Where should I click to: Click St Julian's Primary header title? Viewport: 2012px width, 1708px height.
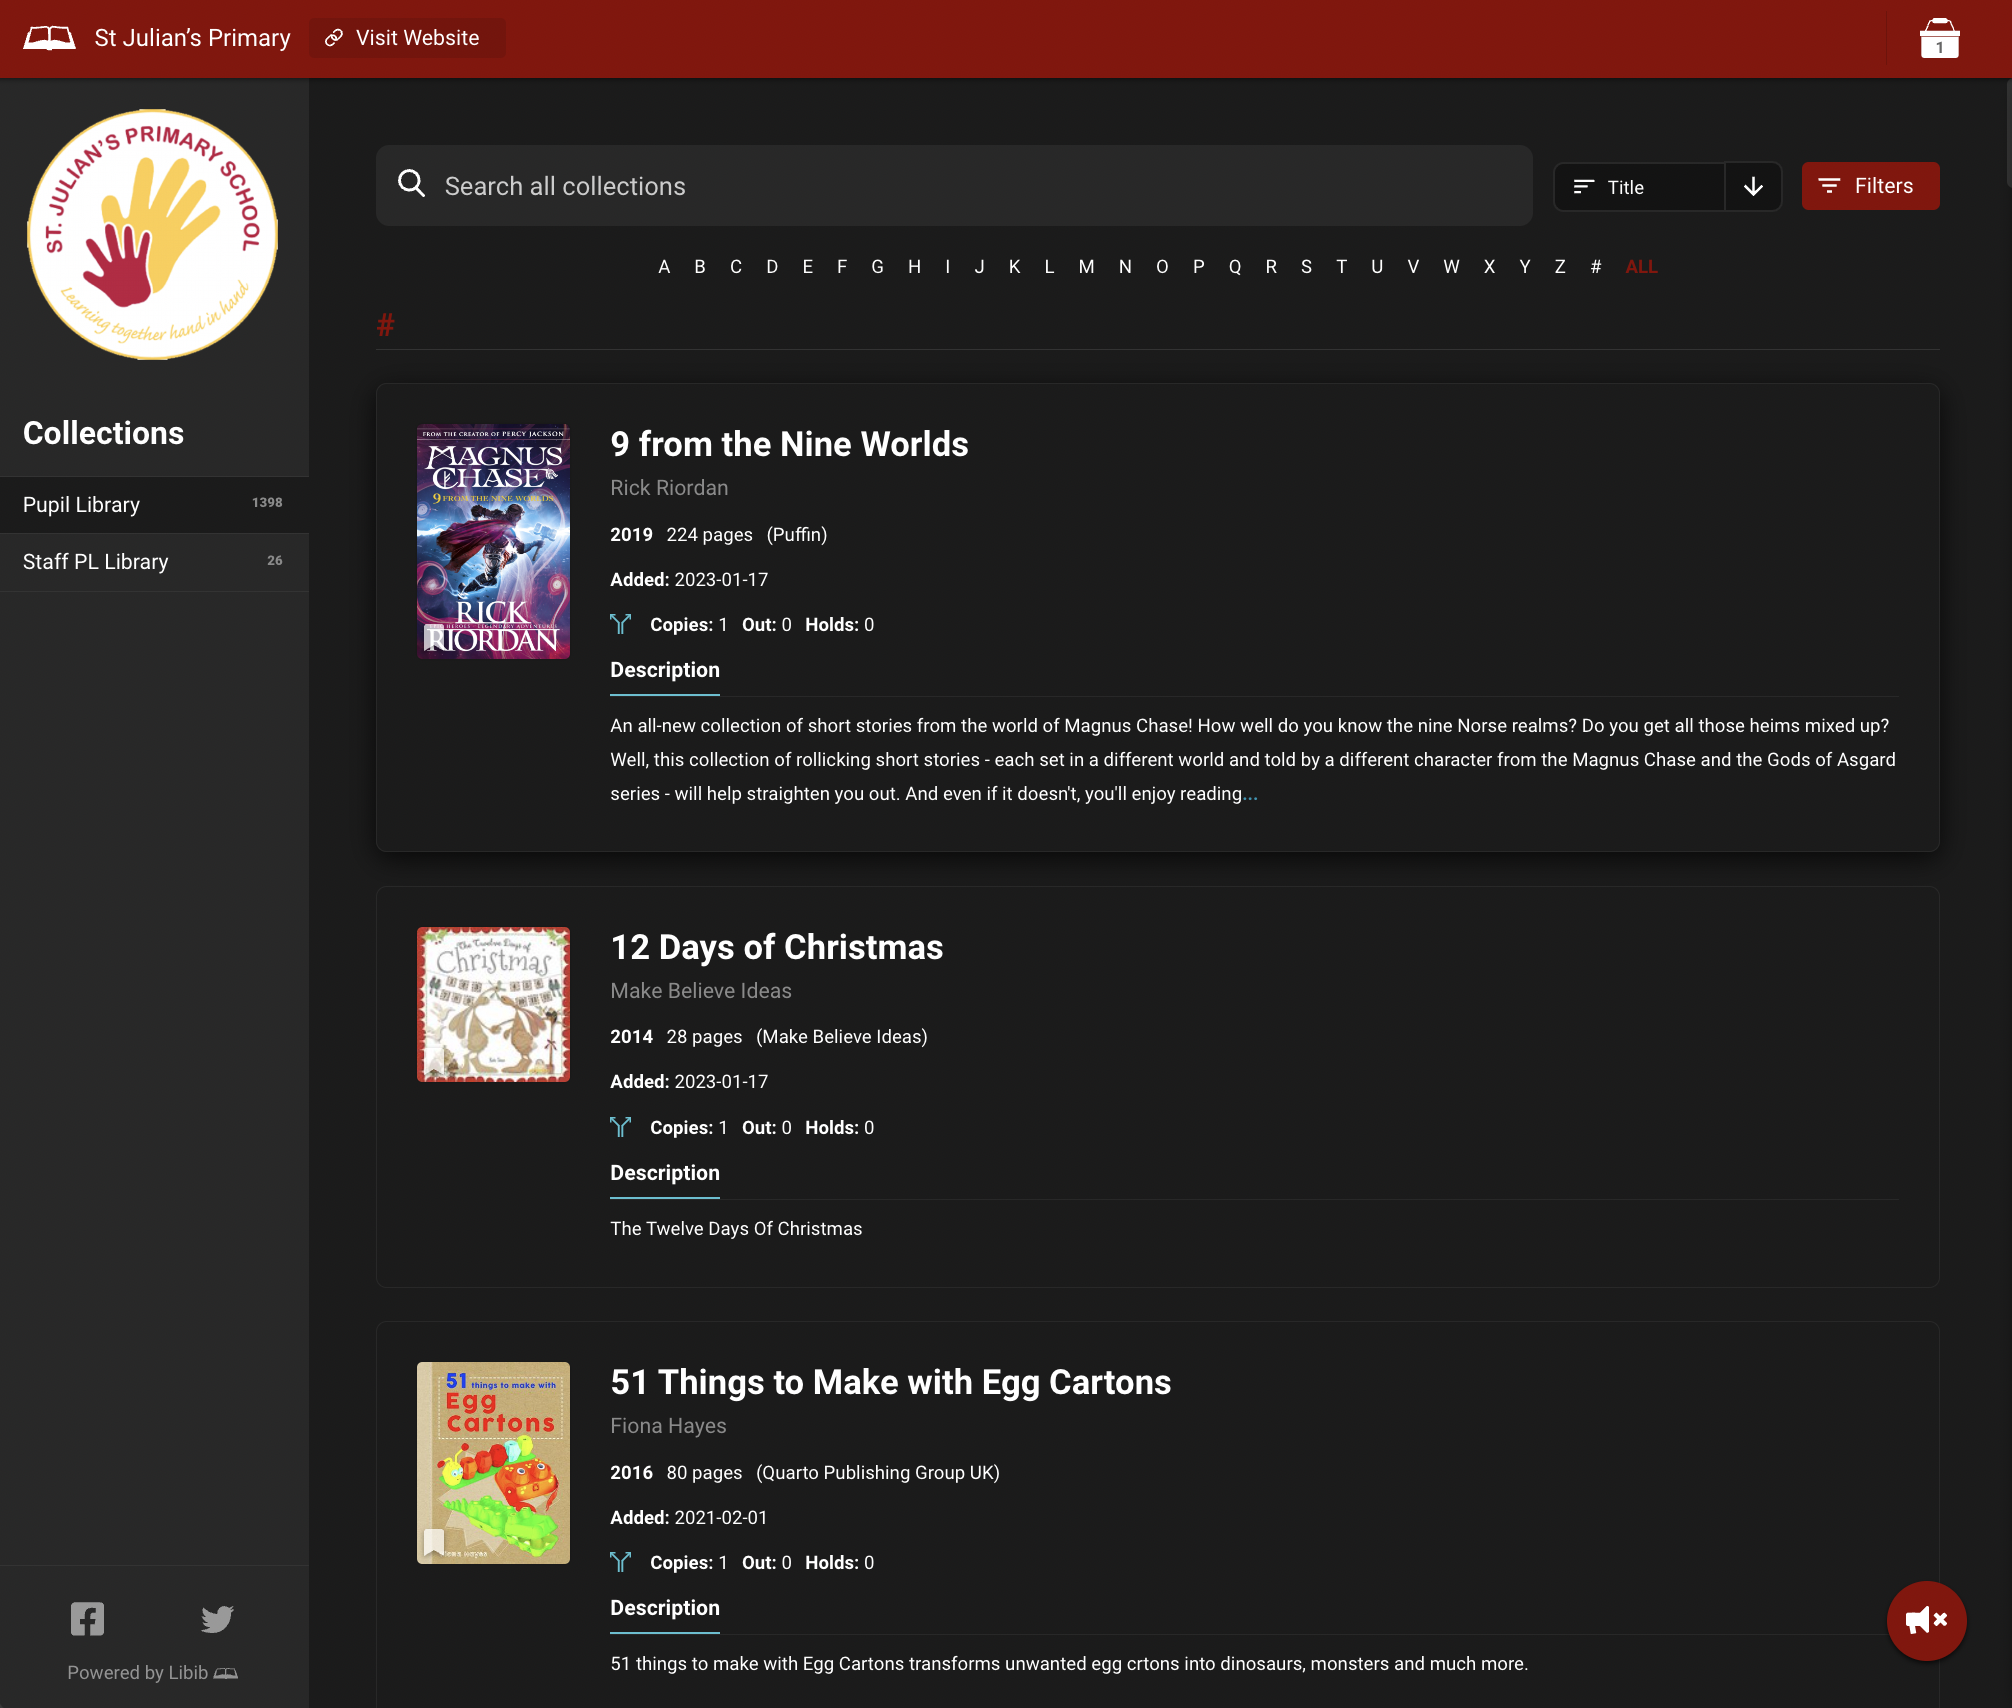192,38
